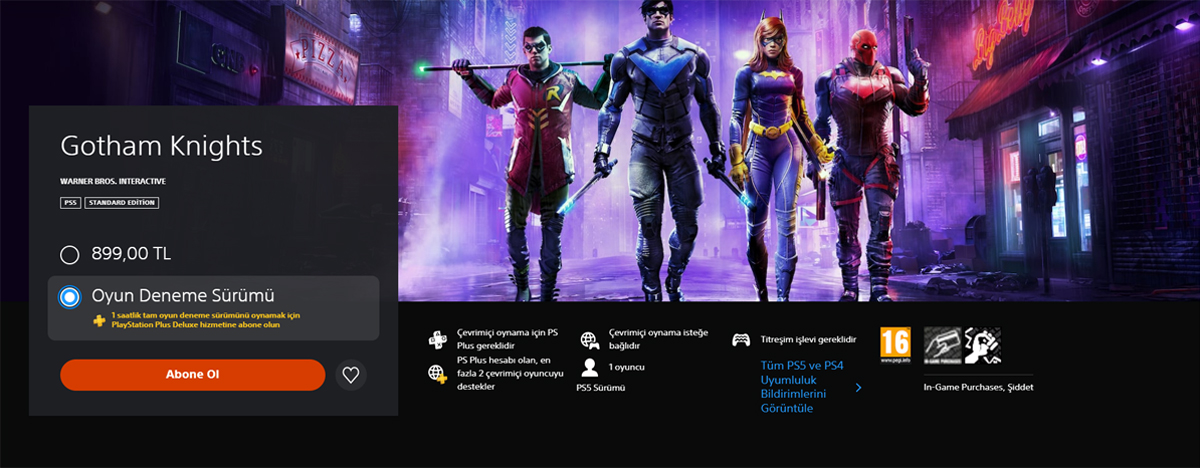
Task: Click the STANDARD EDITION tag
Action: click(x=122, y=202)
